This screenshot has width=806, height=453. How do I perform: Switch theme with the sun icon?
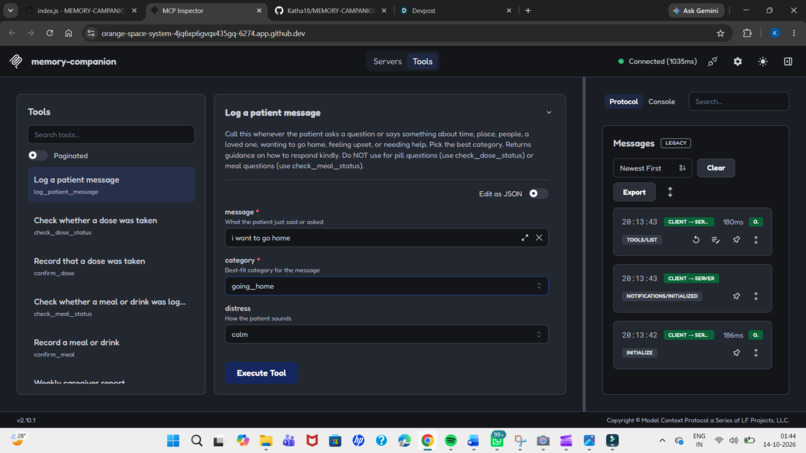pos(763,61)
